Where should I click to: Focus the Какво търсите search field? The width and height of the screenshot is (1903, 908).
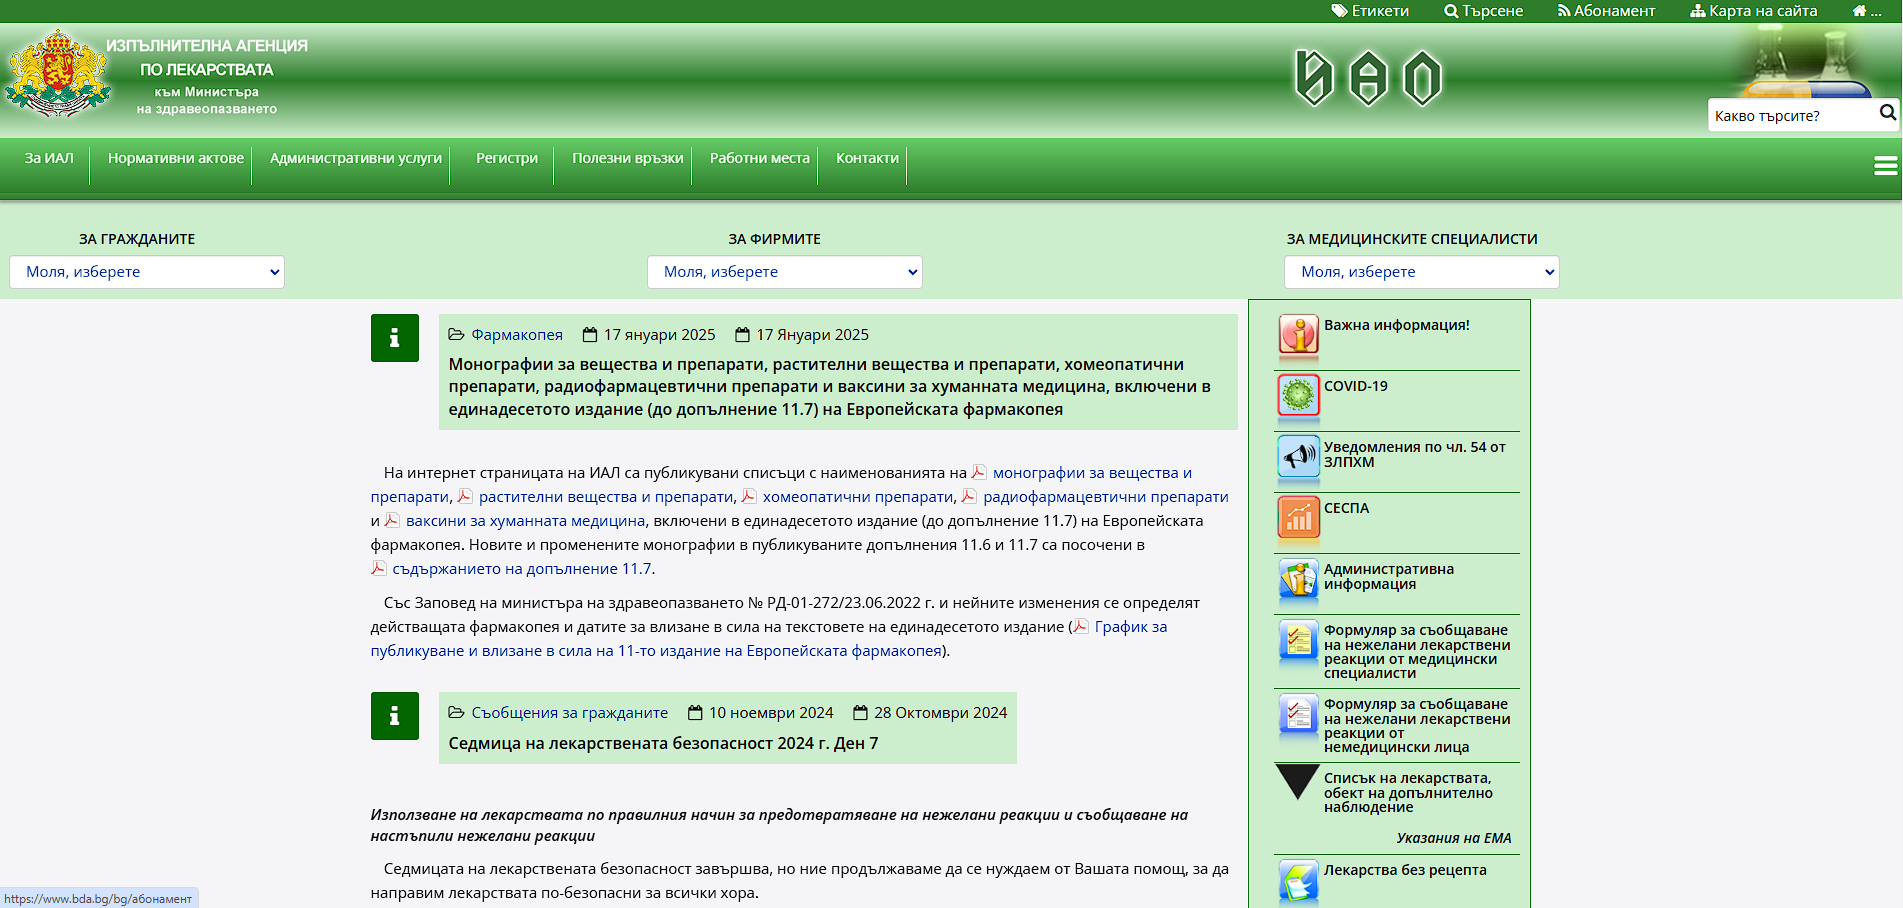pos(1790,116)
